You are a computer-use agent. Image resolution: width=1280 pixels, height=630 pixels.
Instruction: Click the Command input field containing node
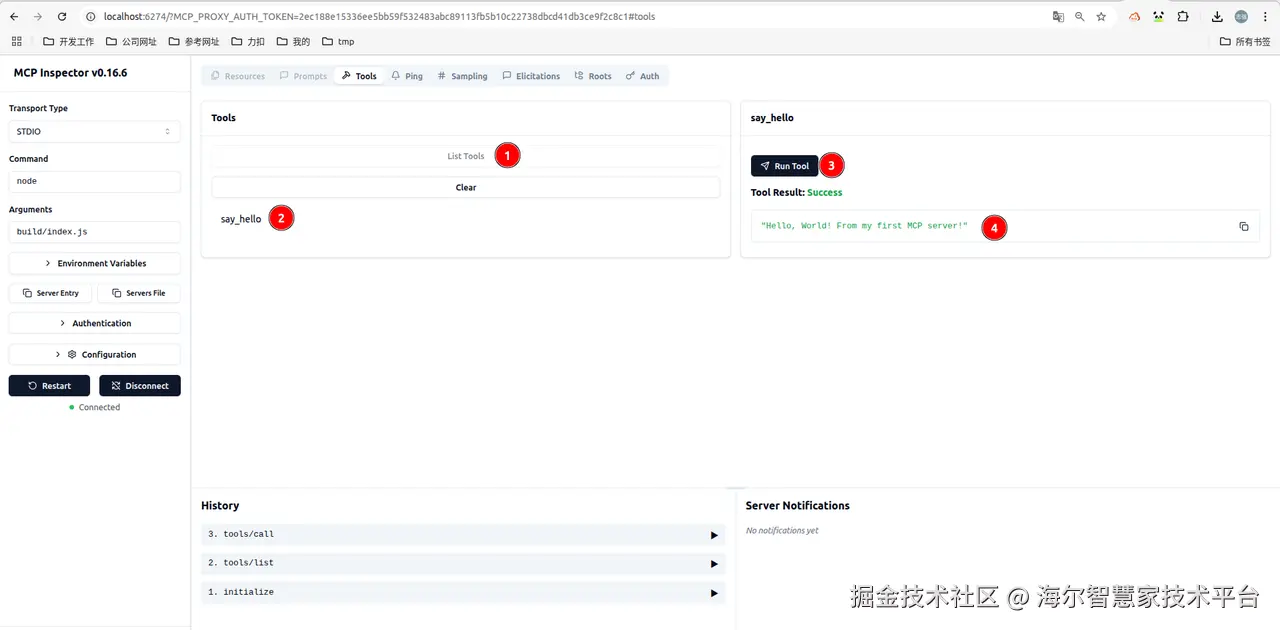pyautogui.click(x=94, y=181)
